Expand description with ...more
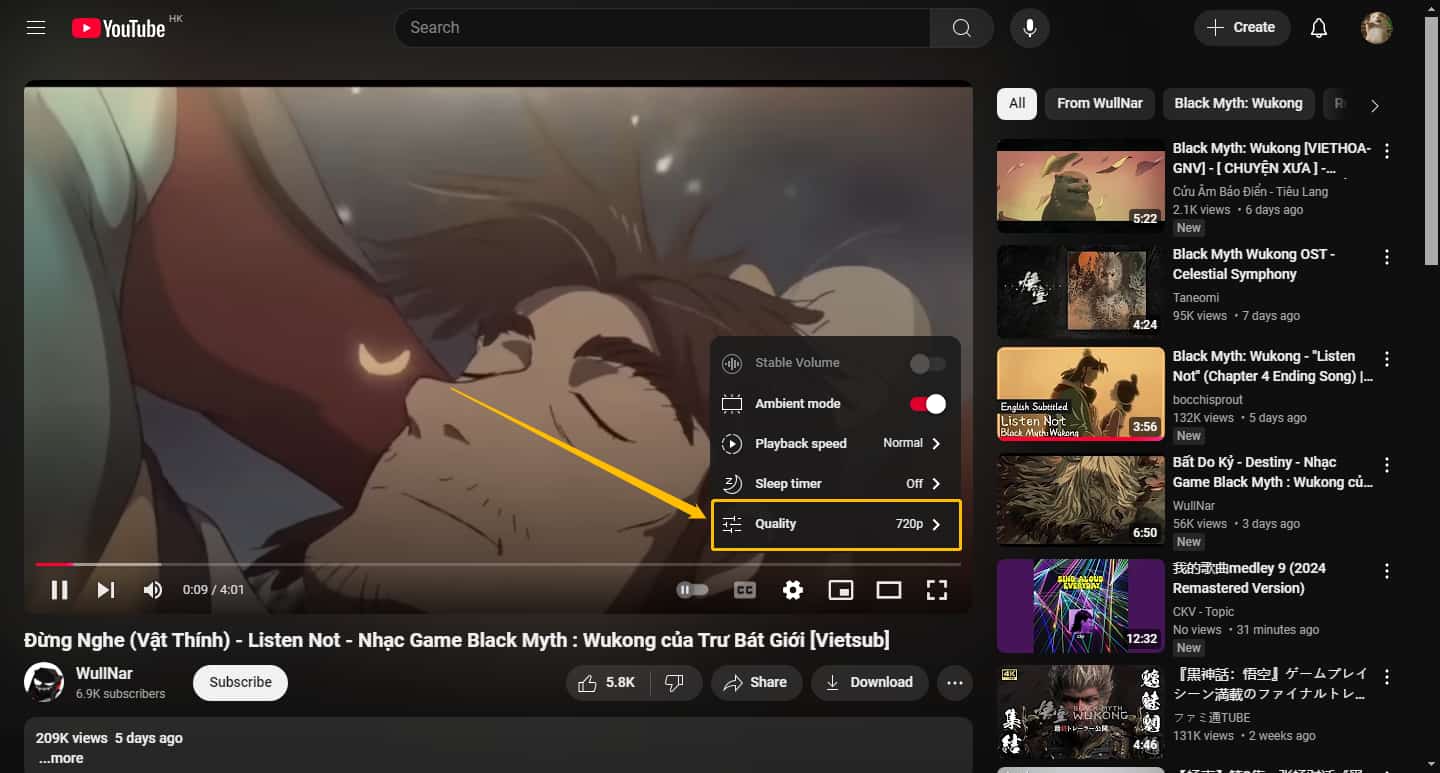The height and width of the screenshot is (773, 1440). click(61, 758)
